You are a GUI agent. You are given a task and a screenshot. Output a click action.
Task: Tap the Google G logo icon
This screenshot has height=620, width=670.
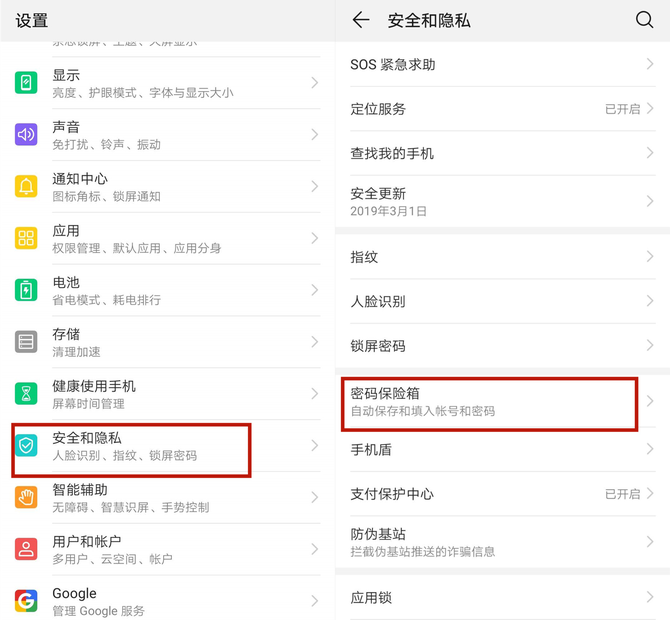tap(26, 601)
